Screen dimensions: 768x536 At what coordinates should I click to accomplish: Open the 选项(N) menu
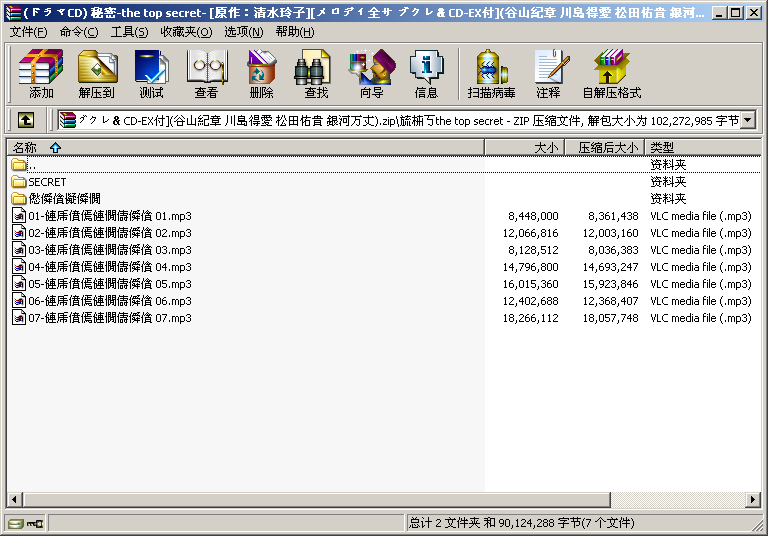pyautogui.click(x=243, y=32)
